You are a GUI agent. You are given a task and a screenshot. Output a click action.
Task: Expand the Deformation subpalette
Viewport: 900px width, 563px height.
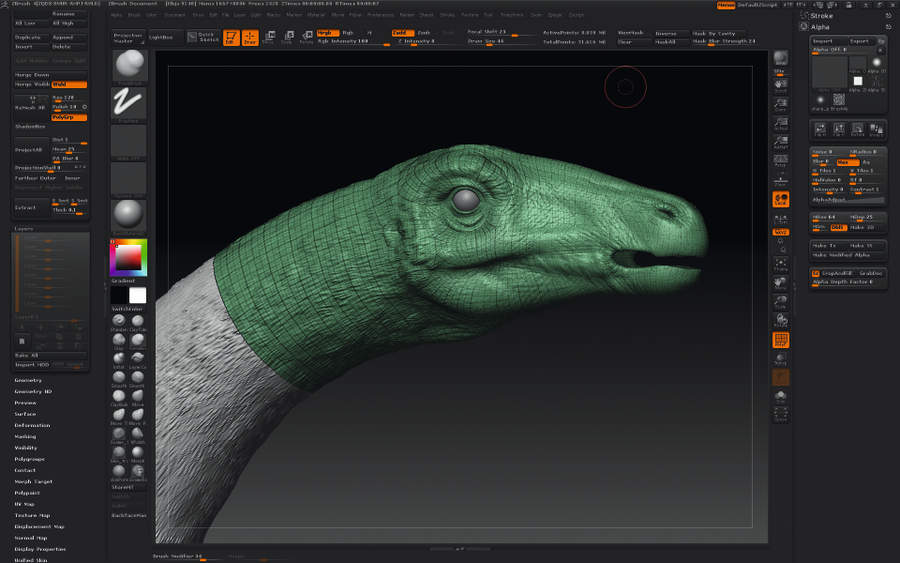[x=32, y=425]
